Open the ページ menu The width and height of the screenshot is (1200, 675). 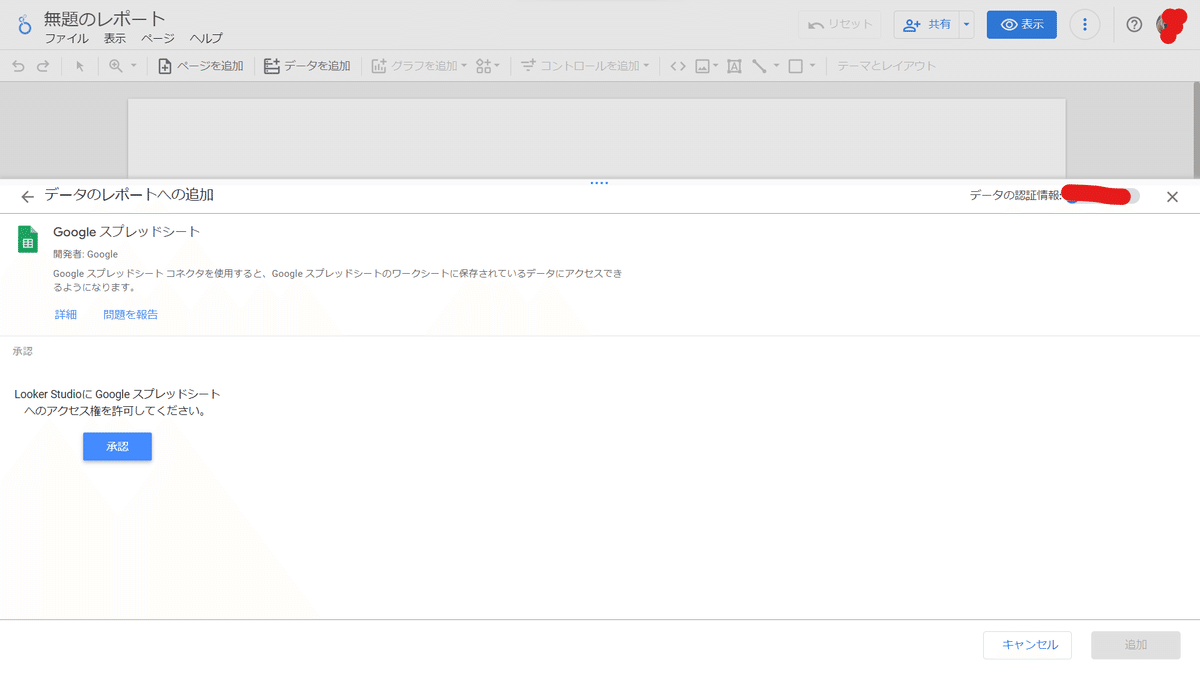[x=158, y=39]
